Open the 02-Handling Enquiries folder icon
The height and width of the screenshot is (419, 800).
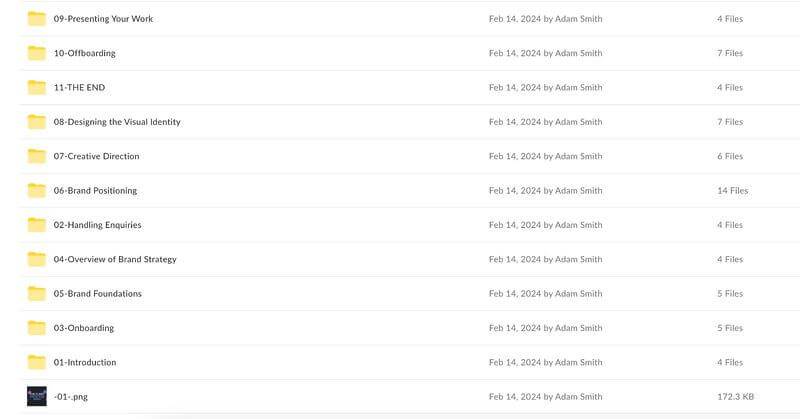pyautogui.click(x=36, y=225)
